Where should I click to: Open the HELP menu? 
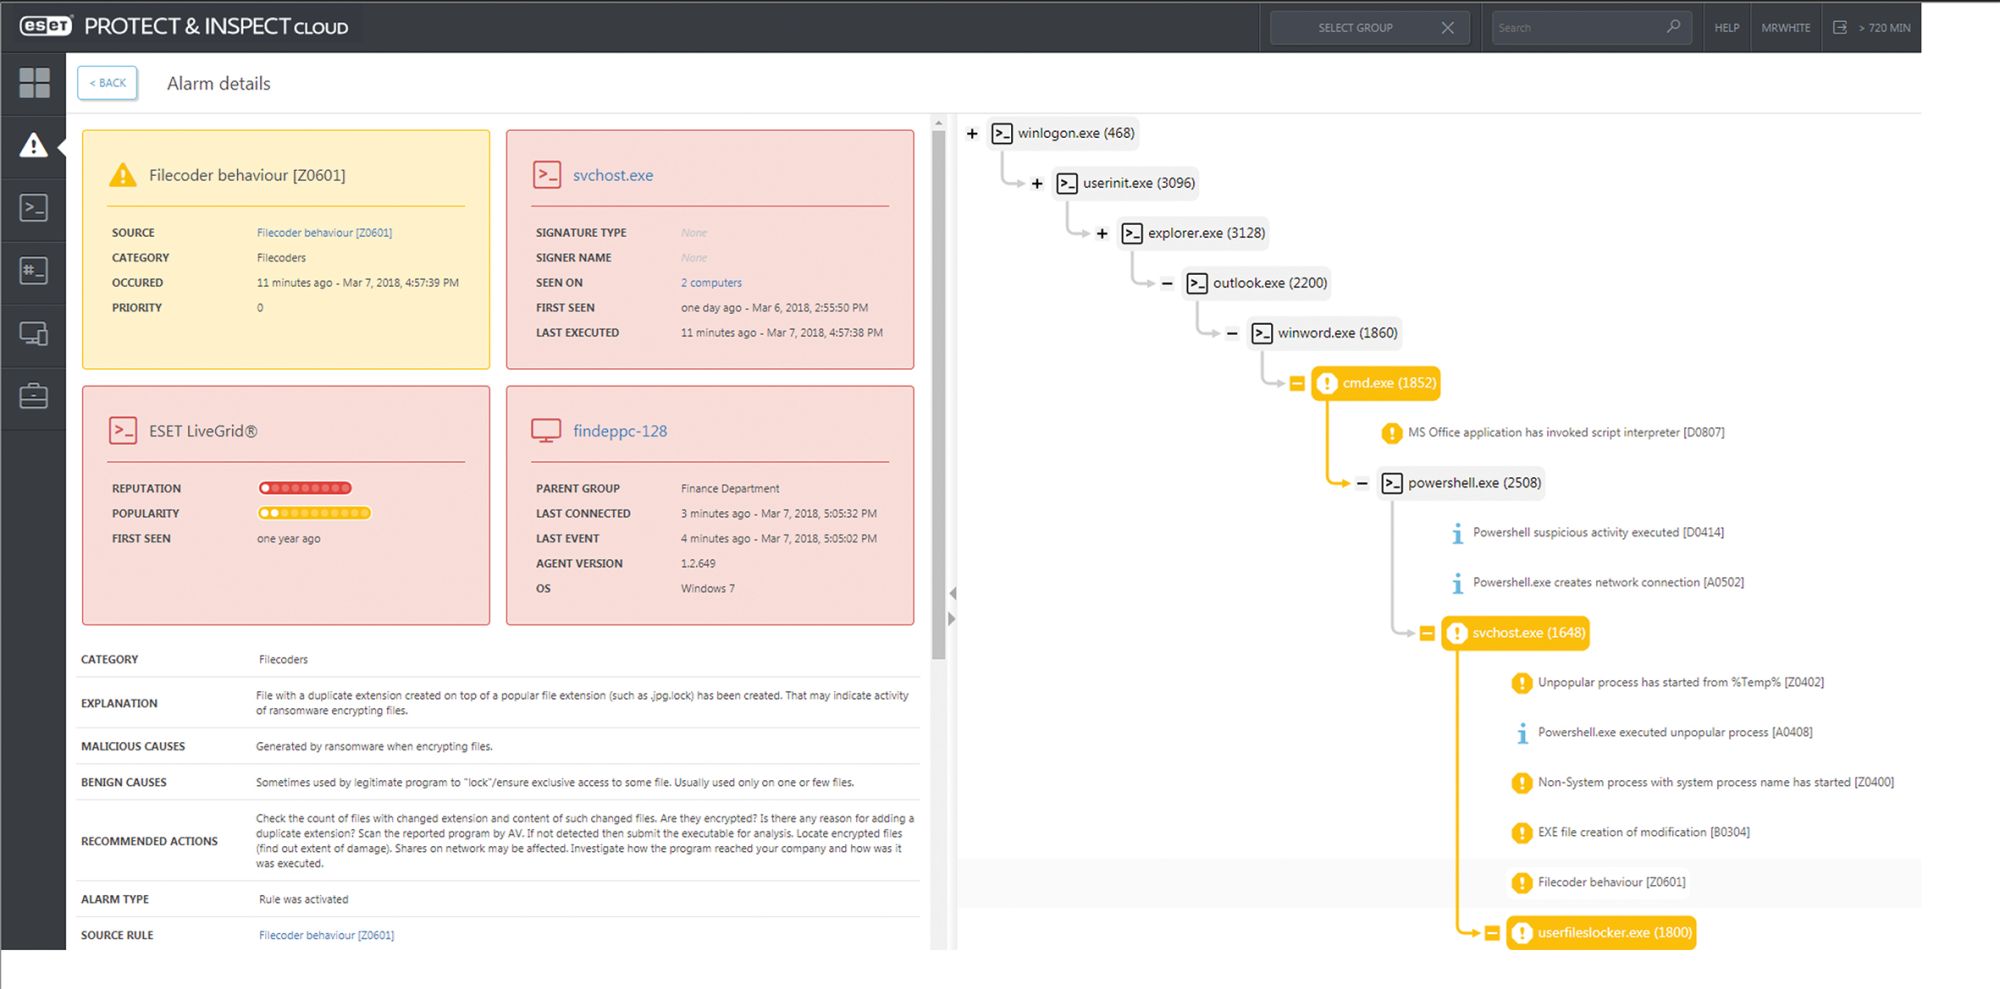(x=1727, y=27)
